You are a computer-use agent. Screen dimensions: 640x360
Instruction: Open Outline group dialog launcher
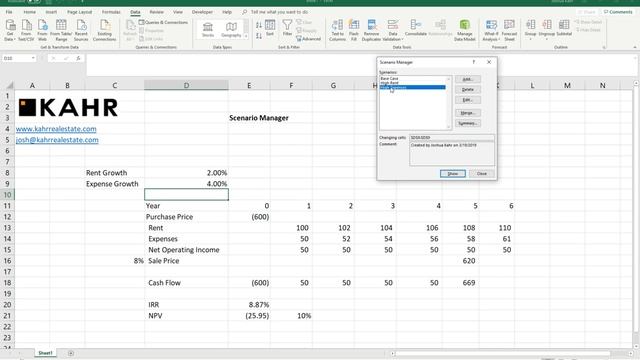[x=604, y=47]
